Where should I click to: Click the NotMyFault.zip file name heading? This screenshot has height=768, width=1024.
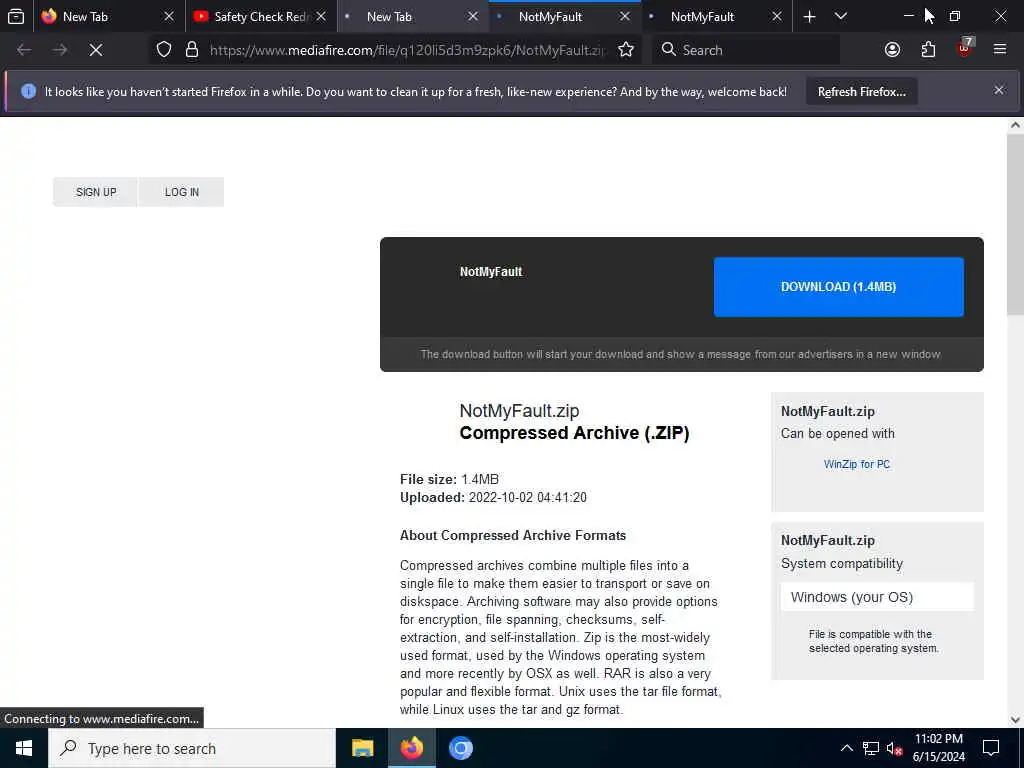519,411
